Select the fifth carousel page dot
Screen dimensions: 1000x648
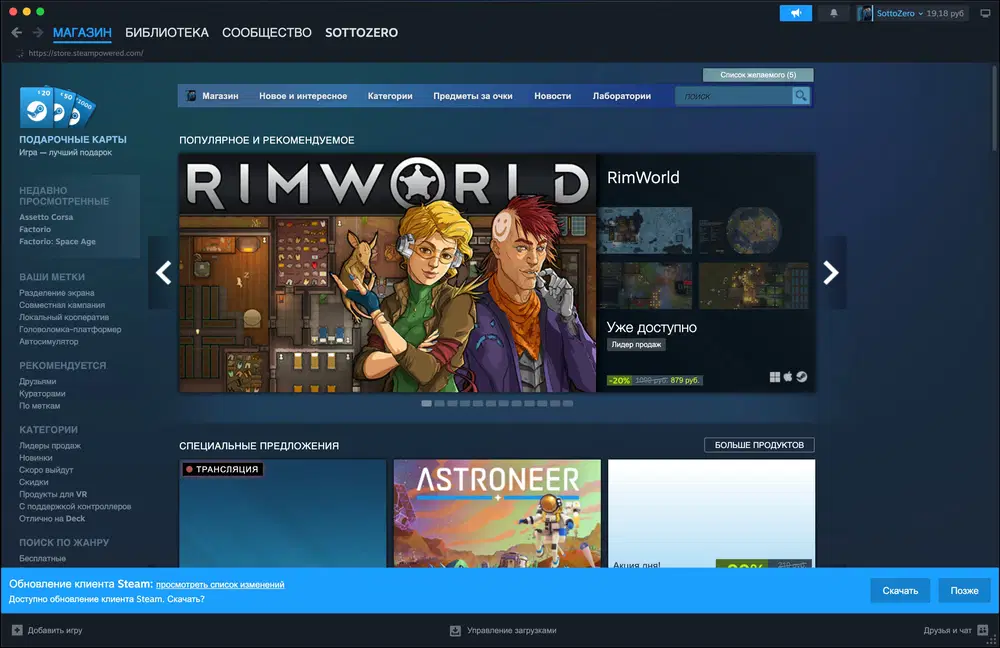478,403
